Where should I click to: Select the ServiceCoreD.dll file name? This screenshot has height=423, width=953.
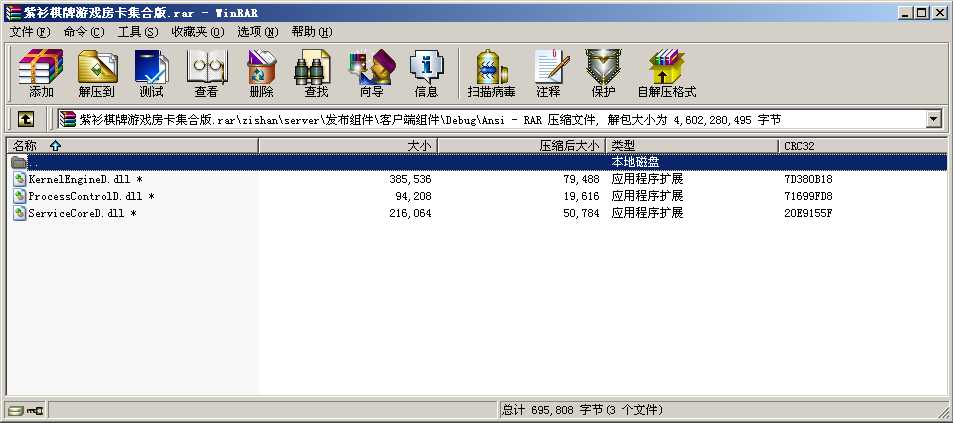pos(82,214)
